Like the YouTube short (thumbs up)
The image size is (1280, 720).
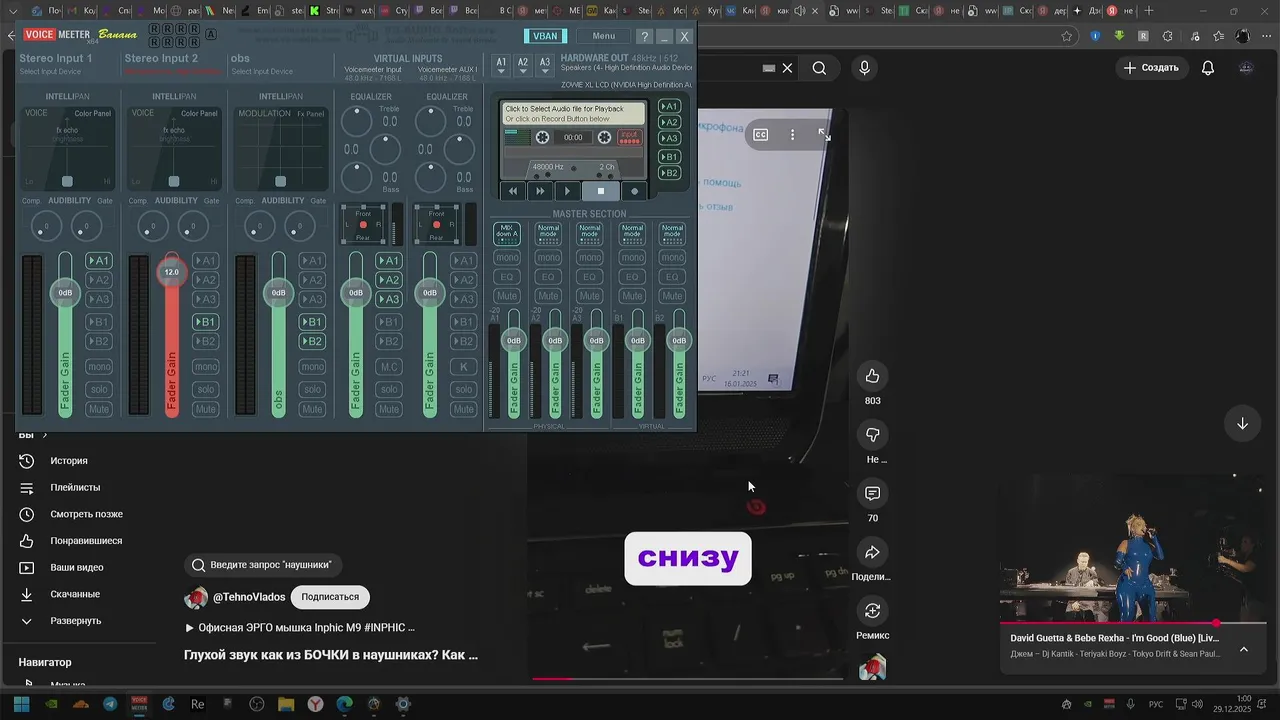(872, 376)
